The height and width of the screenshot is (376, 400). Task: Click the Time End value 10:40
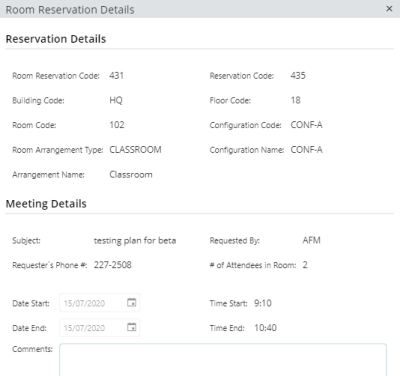(x=265, y=328)
